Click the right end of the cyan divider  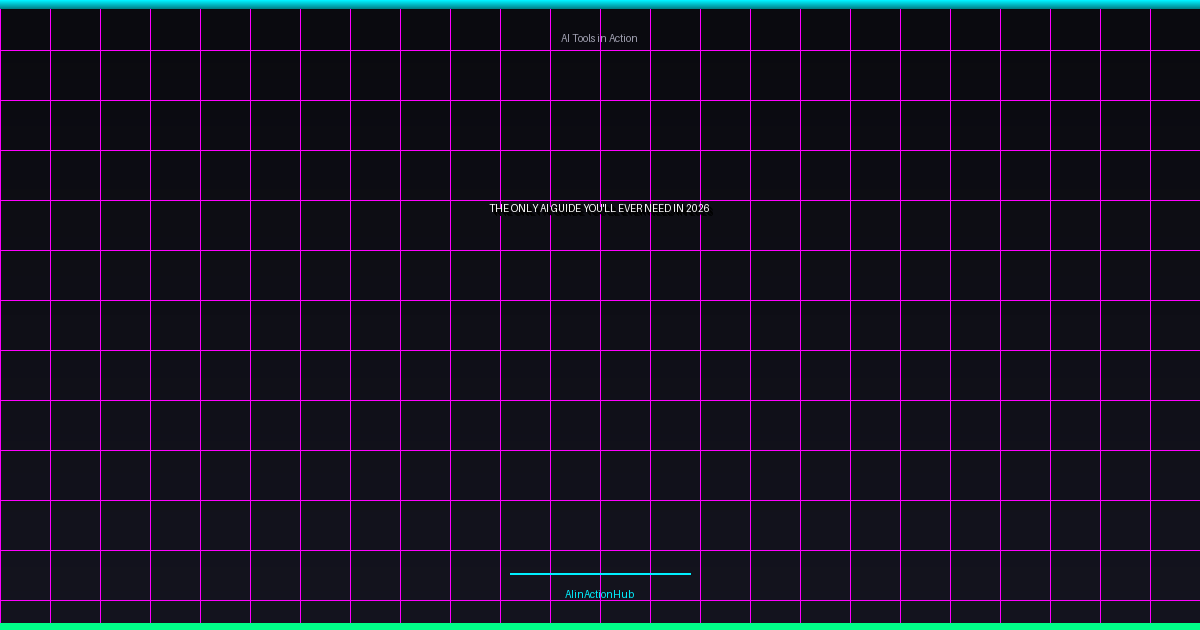pyautogui.click(x=687, y=574)
